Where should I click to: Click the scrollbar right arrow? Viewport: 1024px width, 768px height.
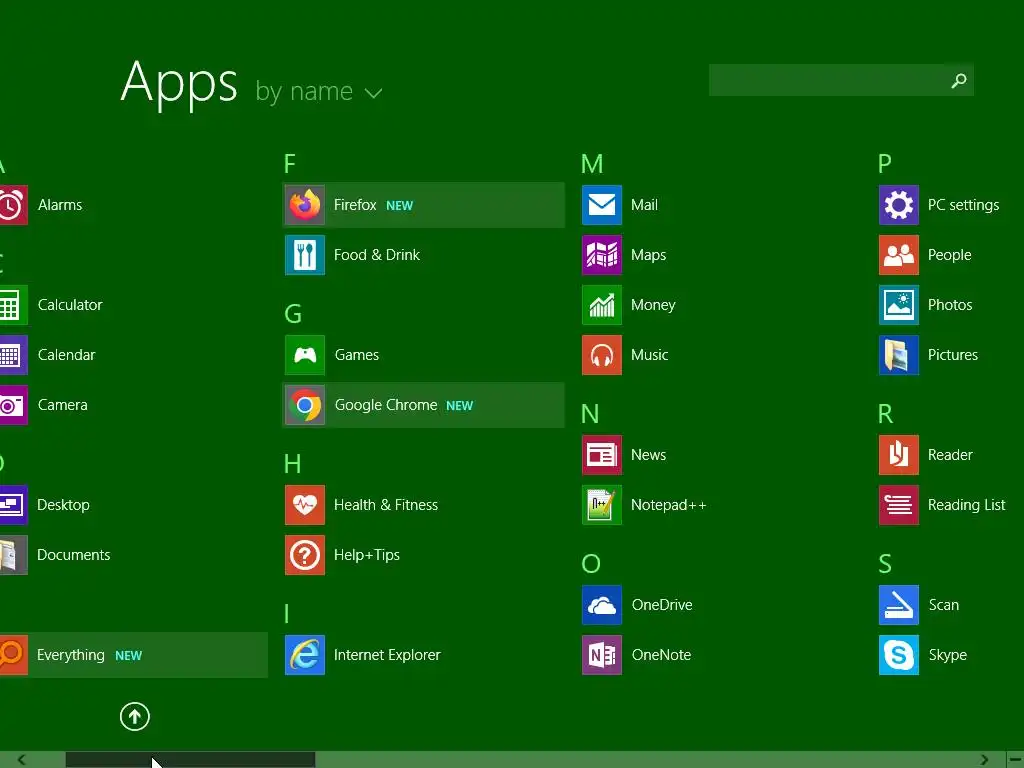(984, 760)
